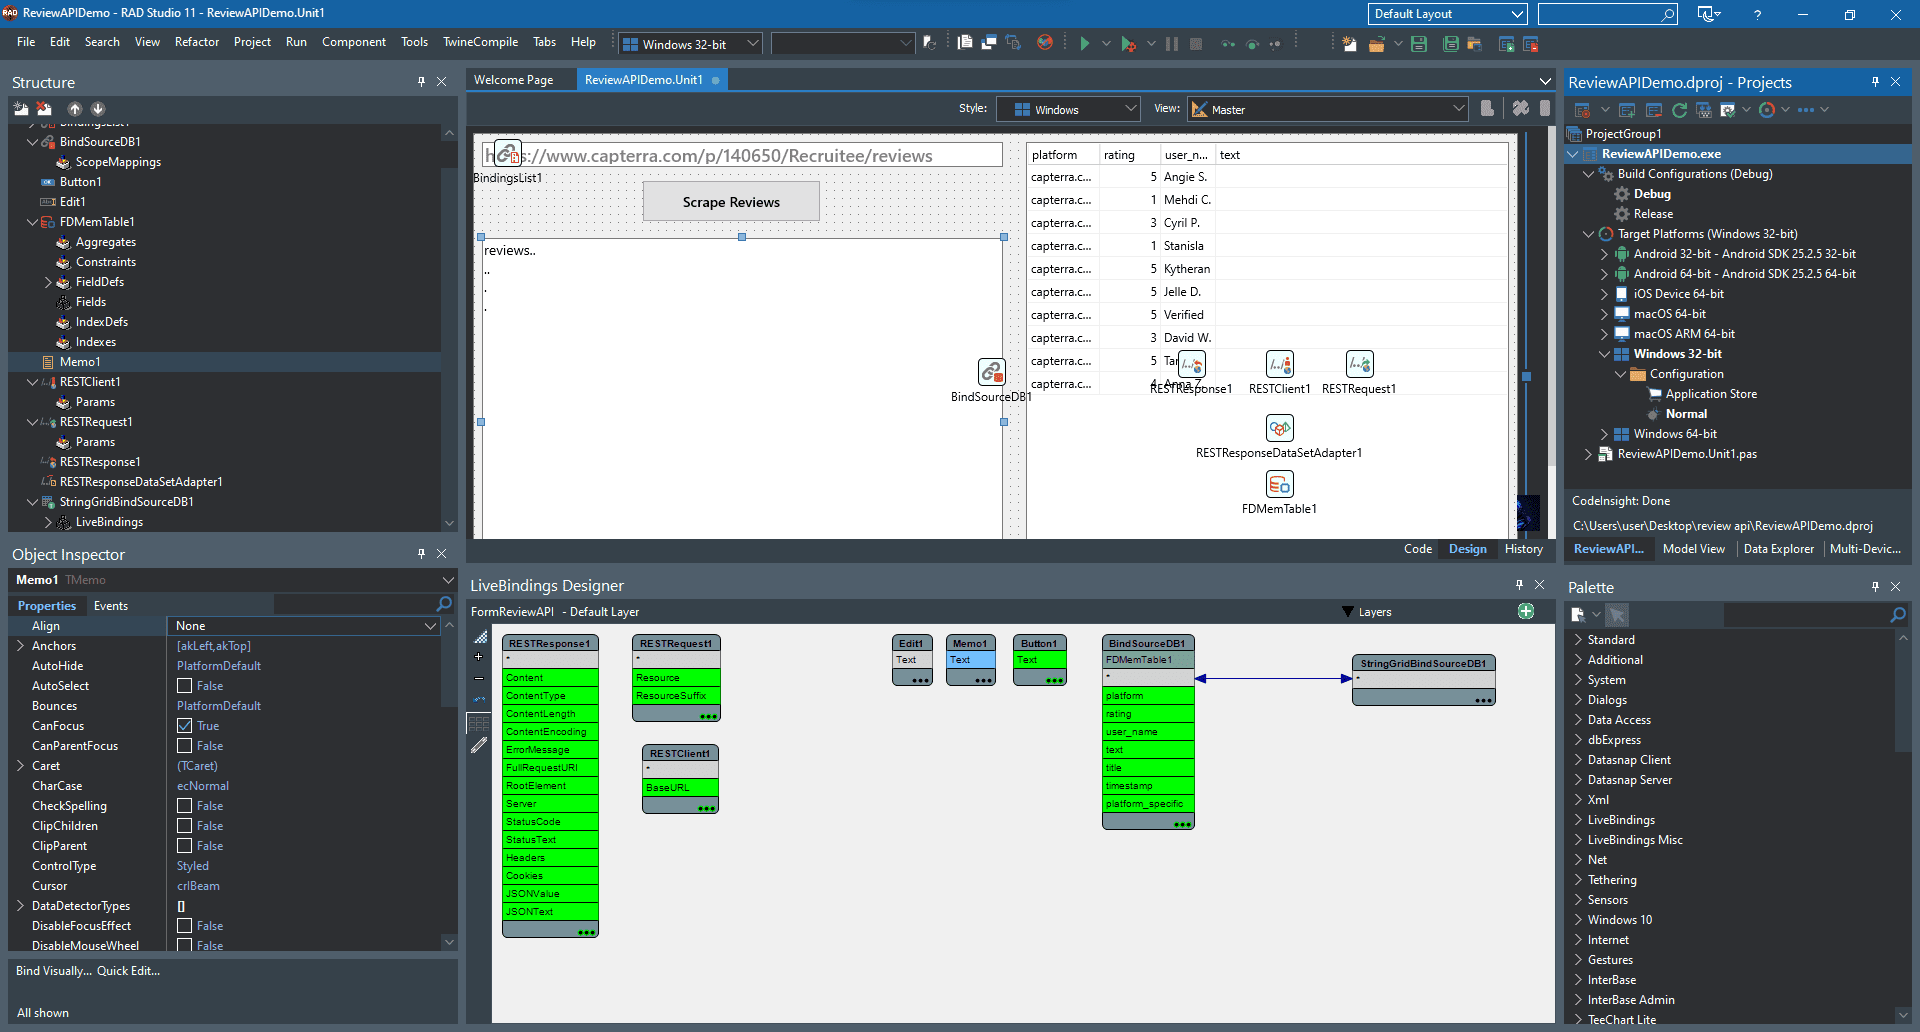Switch to the Code tab
The image size is (1920, 1032).
click(x=1417, y=549)
